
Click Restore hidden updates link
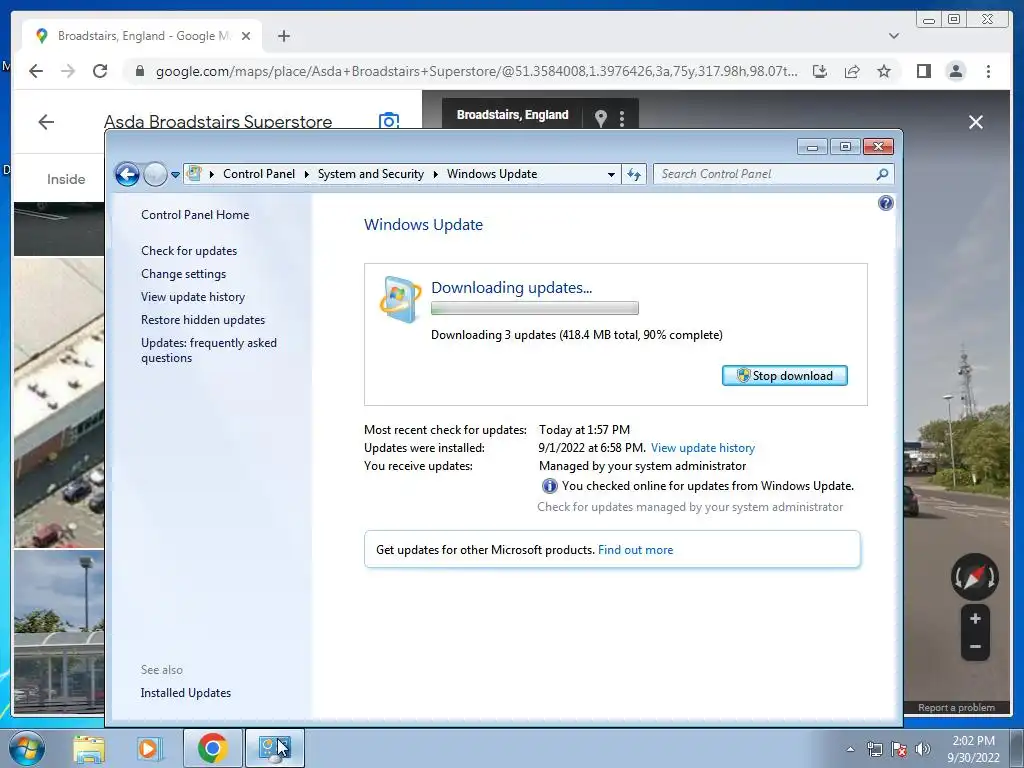click(x=203, y=320)
